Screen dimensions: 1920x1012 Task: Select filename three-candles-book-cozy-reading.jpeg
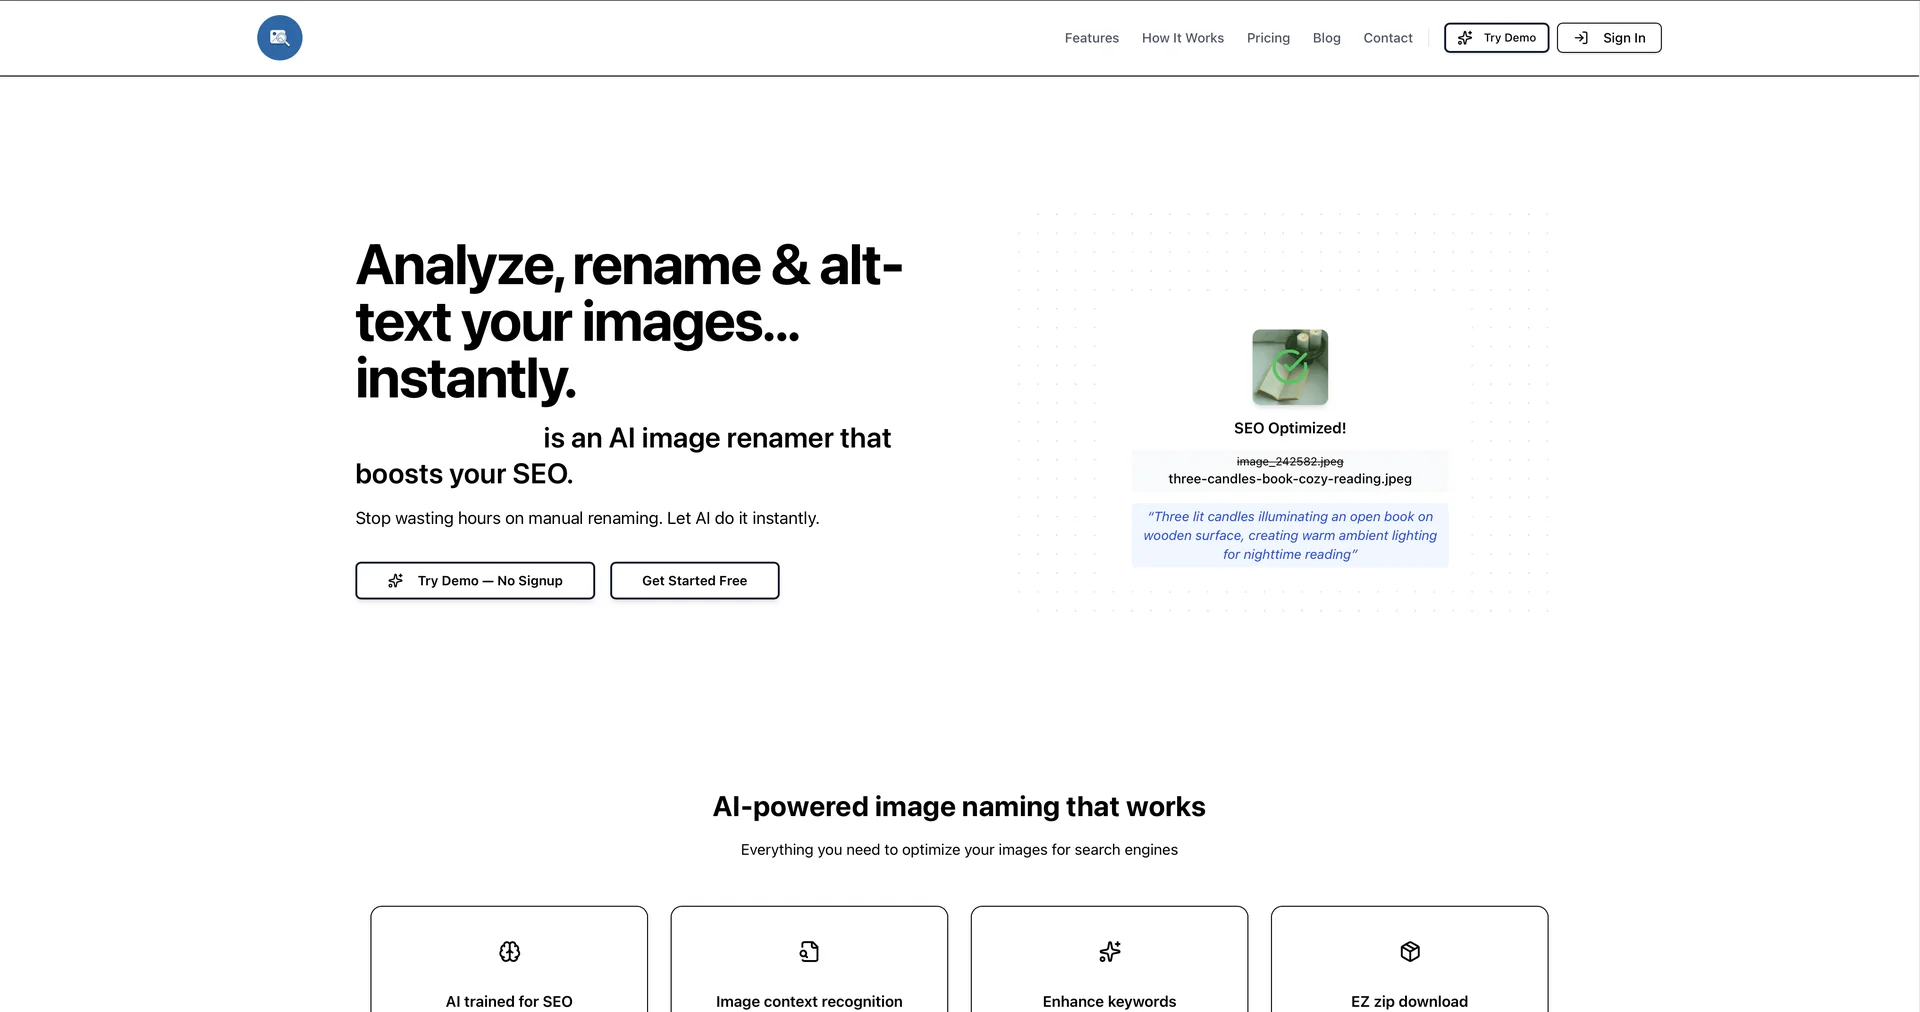click(1290, 479)
